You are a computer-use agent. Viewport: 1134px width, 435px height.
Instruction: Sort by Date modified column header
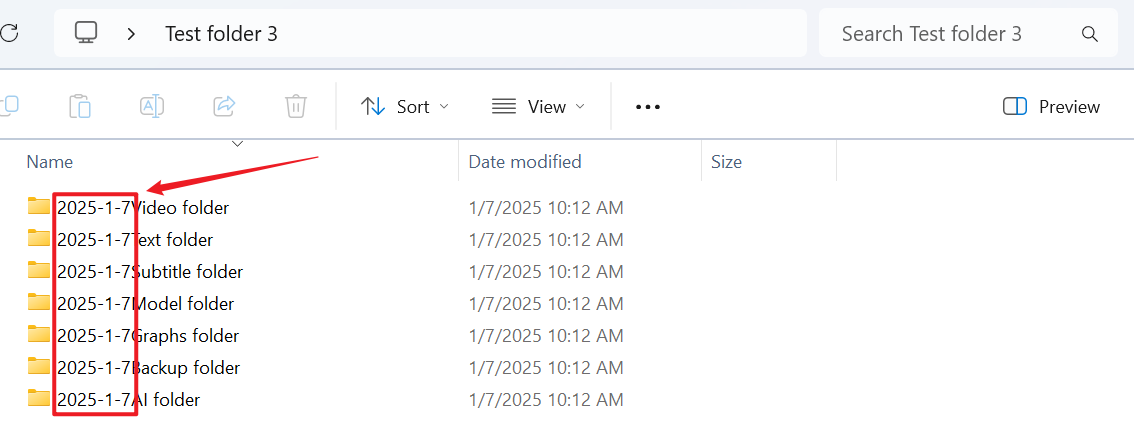pos(525,162)
